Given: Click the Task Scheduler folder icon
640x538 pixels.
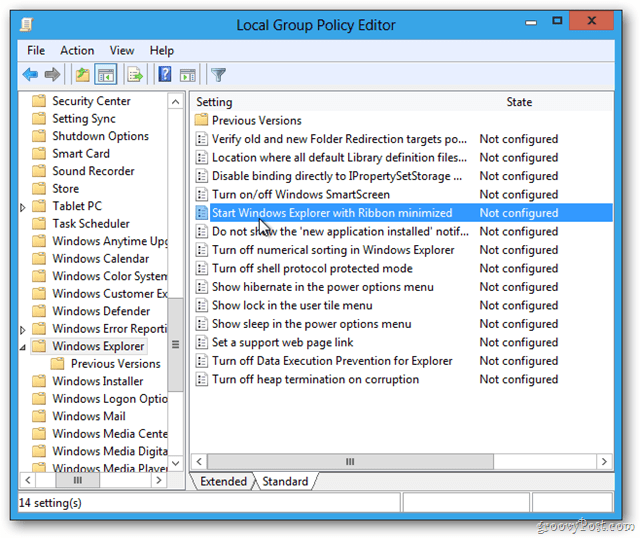Looking at the screenshot, I should click(39, 224).
